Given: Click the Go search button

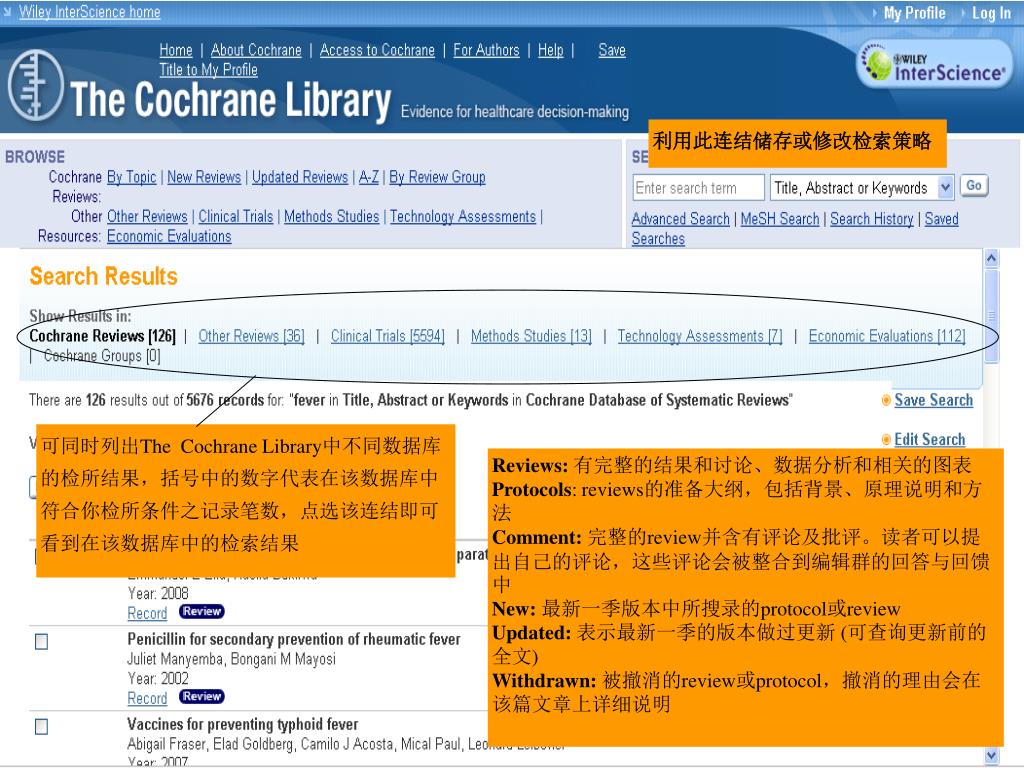Looking at the screenshot, I should (974, 186).
